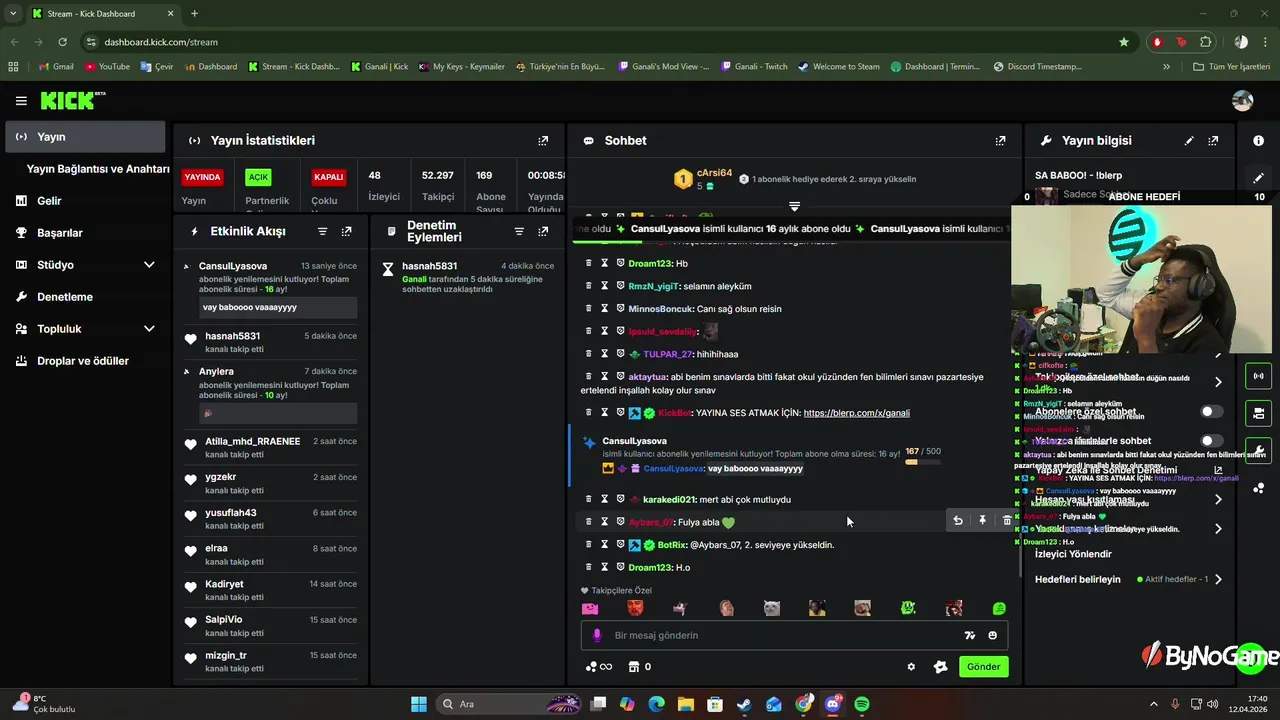Pop out the Sohbet chat panel
Image resolution: width=1280 pixels, height=720 pixels.
pyautogui.click(x=1000, y=141)
